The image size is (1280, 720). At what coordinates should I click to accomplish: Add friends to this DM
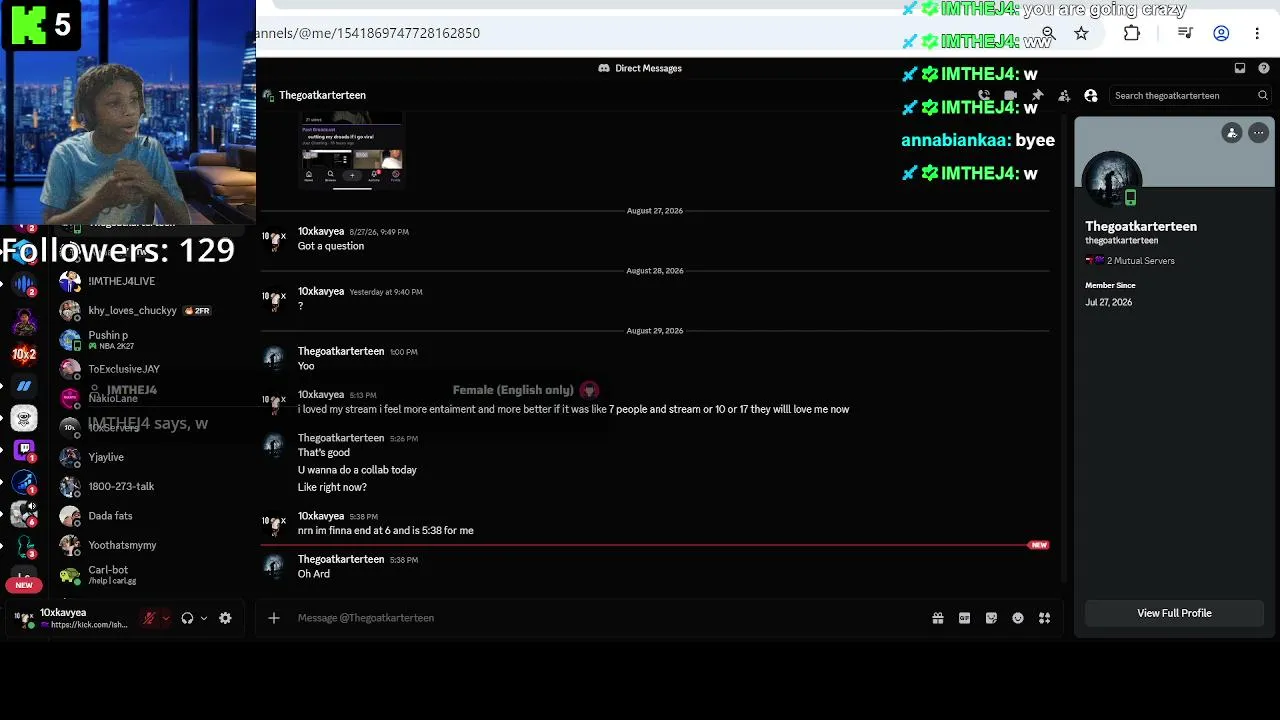click(1064, 96)
